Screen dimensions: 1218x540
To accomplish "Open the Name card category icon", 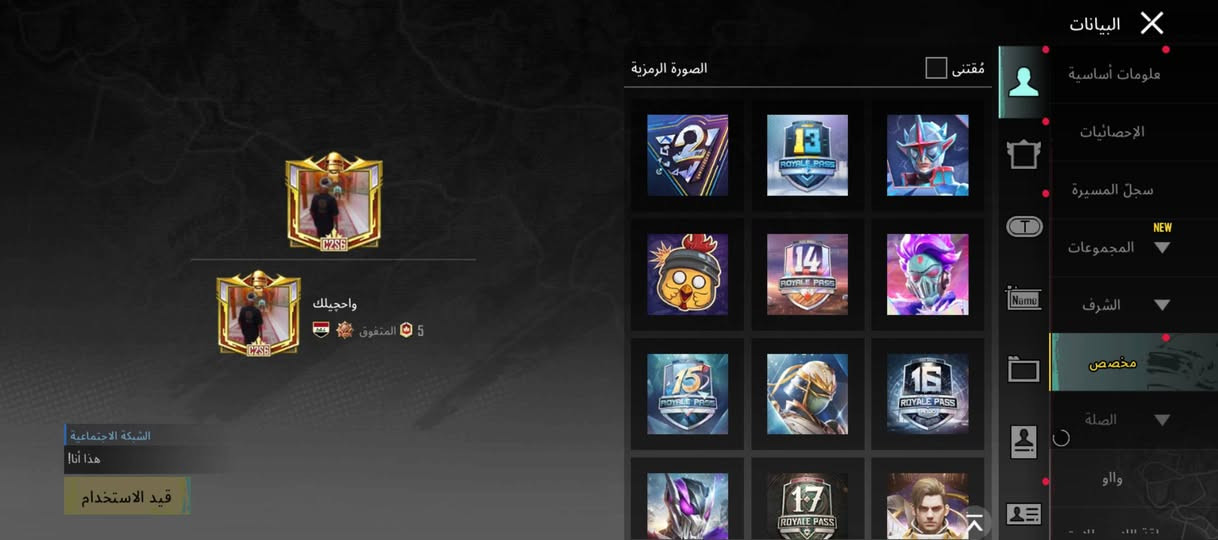I will [1023, 298].
